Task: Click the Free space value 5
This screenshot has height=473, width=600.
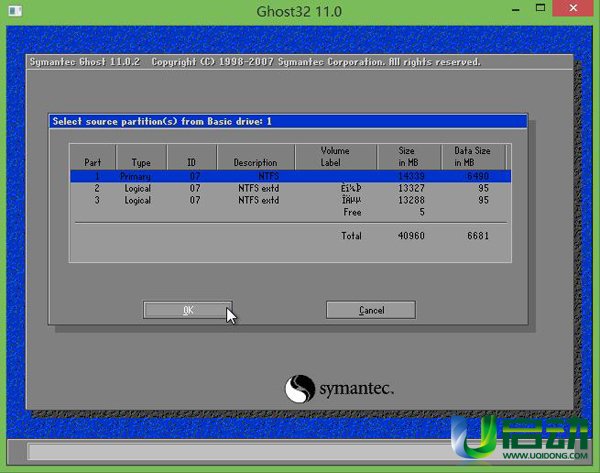Action: click(422, 212)
